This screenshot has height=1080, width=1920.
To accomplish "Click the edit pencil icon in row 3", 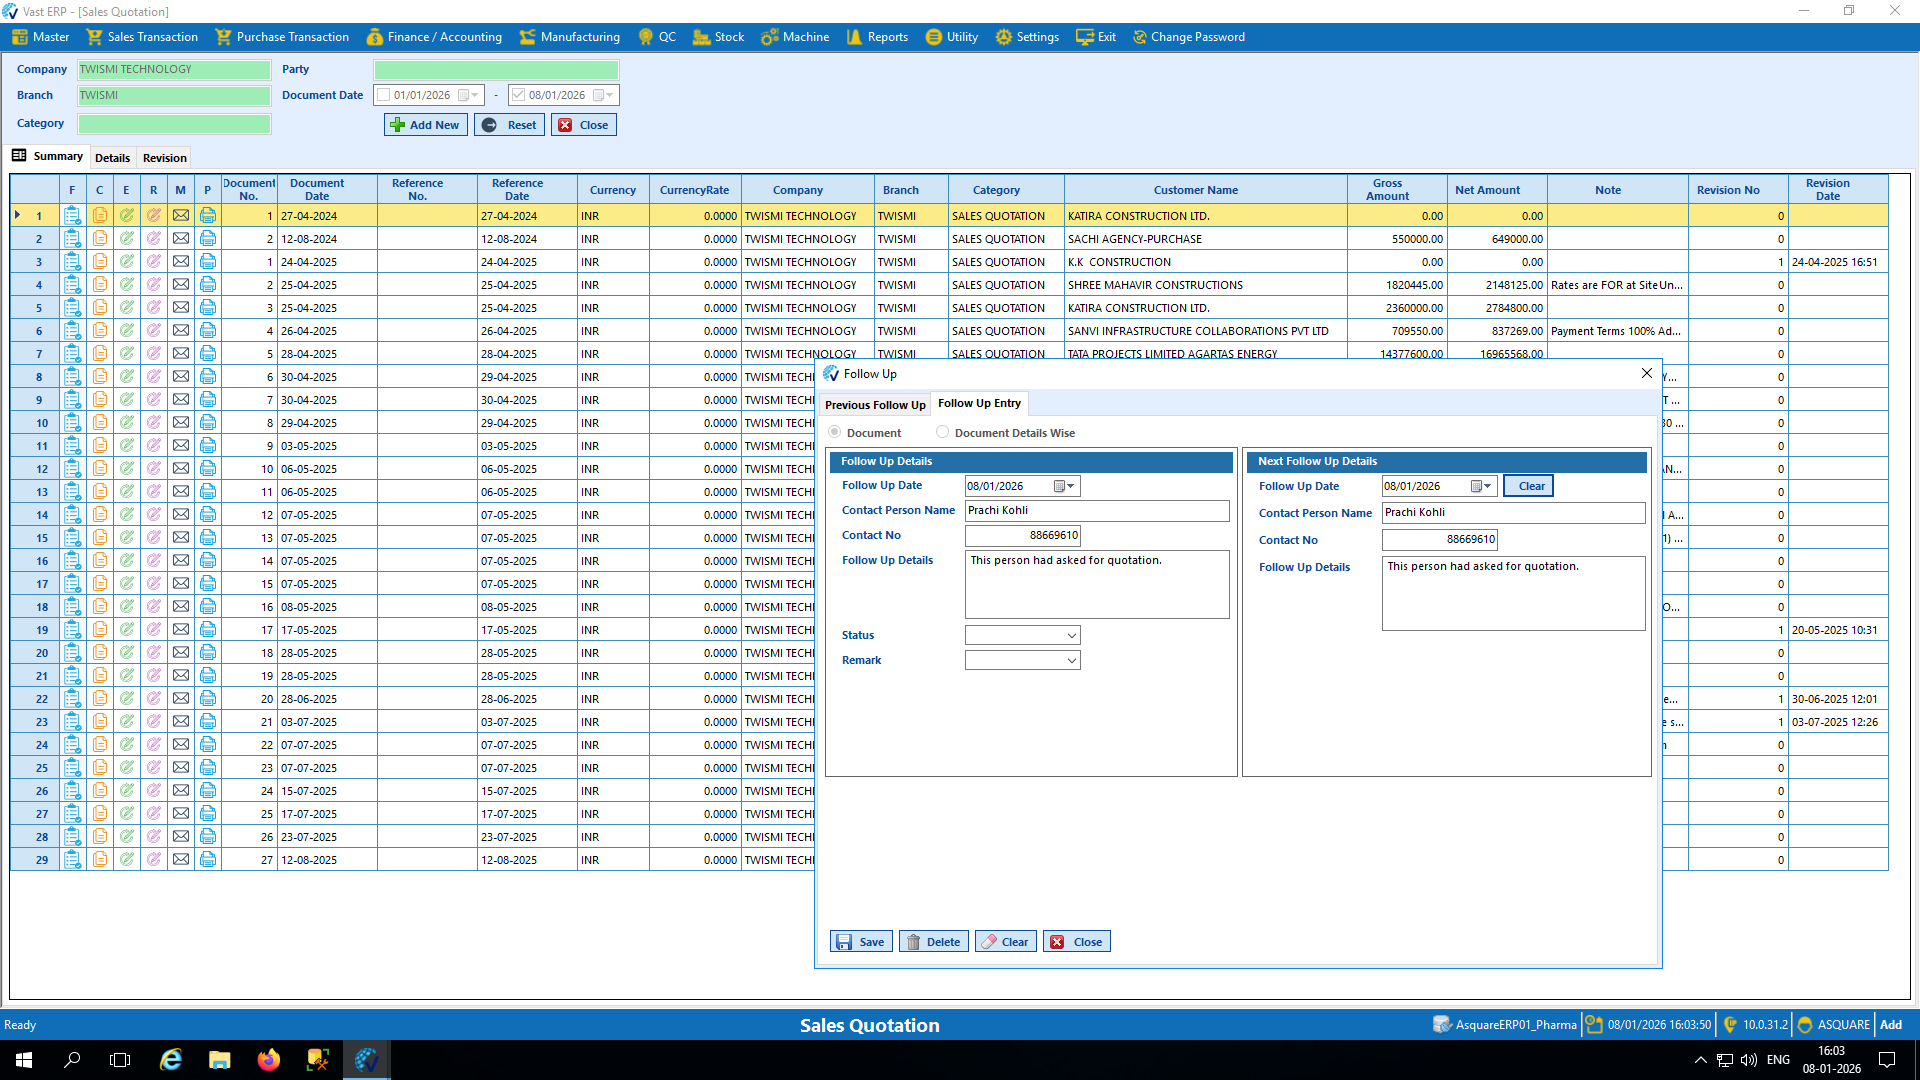I will click(126, 262).
